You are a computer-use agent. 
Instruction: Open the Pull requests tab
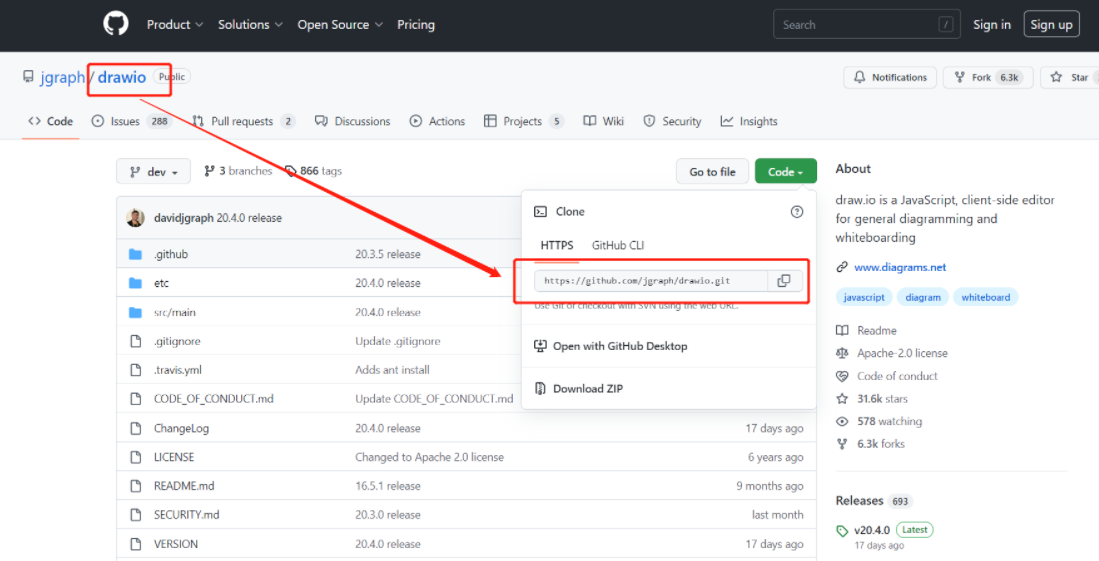click(x=243, y=121)
